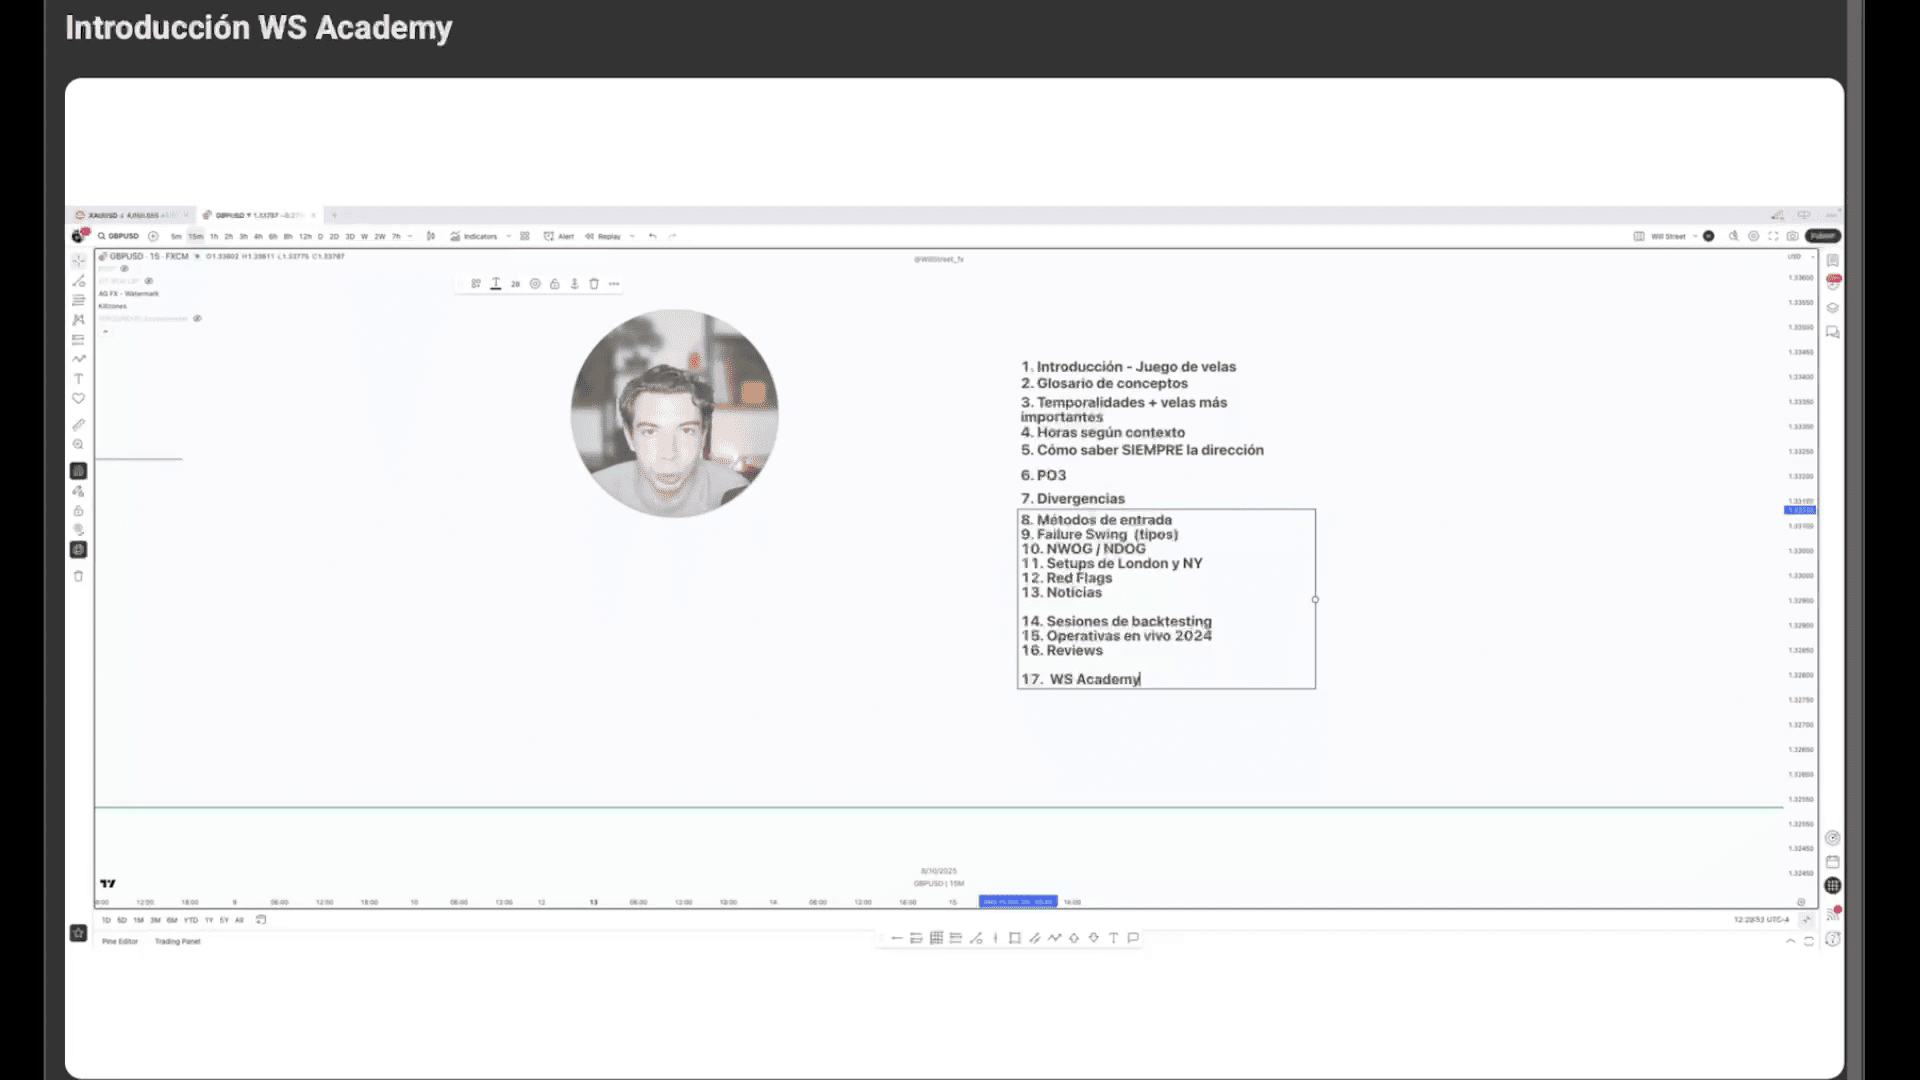Select the zoom-in magnifier tool
Viewport: 1920px width, 1080px height.
pyautogui.click(x=78, y=445)
